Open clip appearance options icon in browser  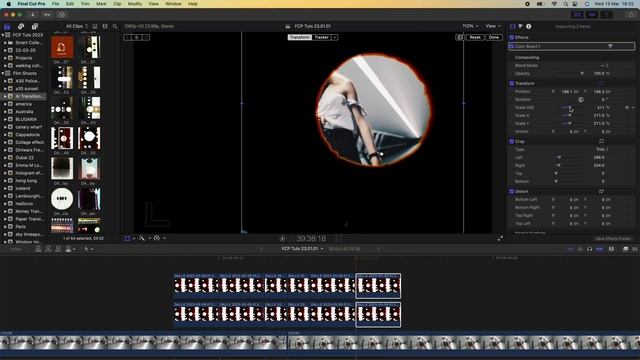click(x=105, y=26)
